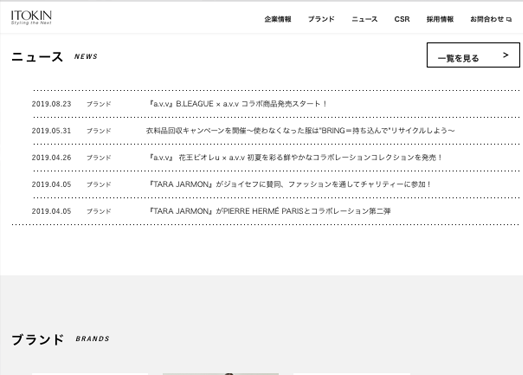Open the 衣料品回収キャンペーン news article
This screenshot has height=375, width=523.
point(300,130)
